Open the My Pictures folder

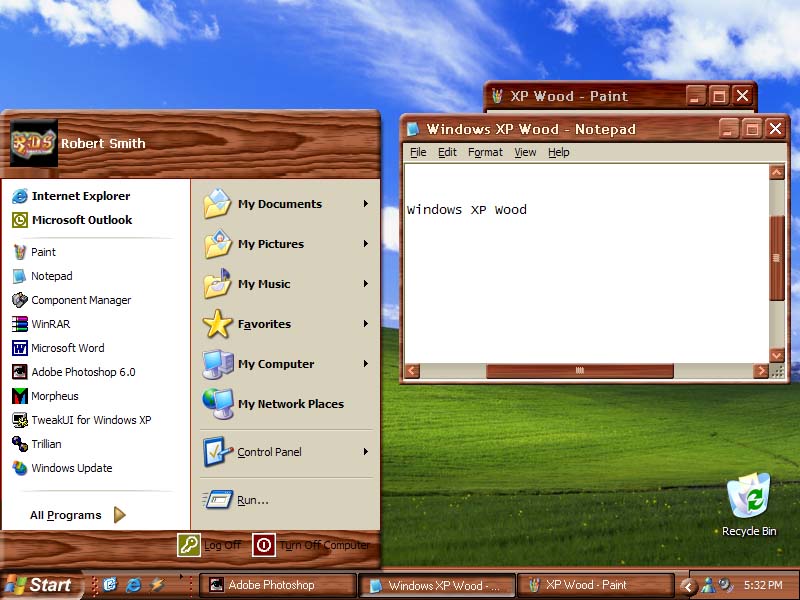[x=286, y=244]
